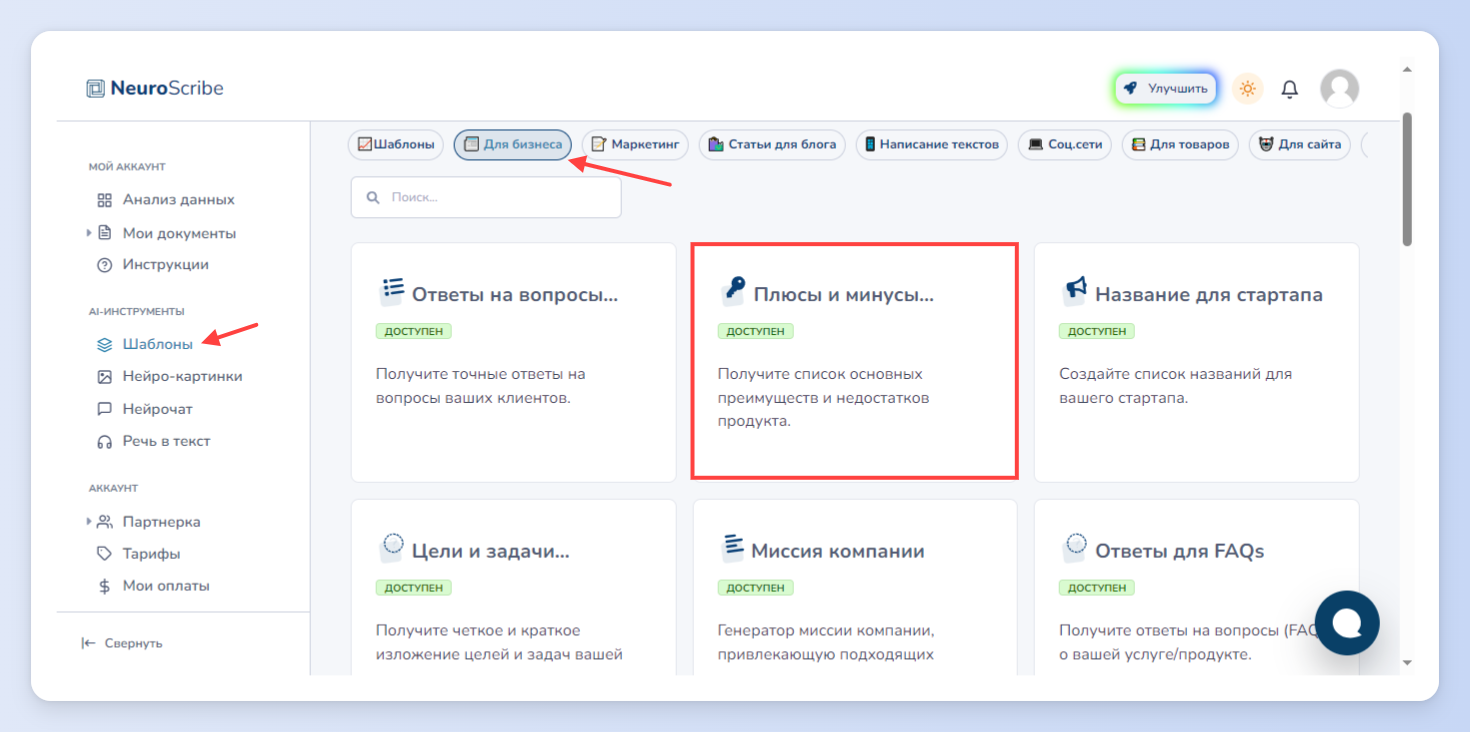Select the Для товаров category tab

[1180, 145]
